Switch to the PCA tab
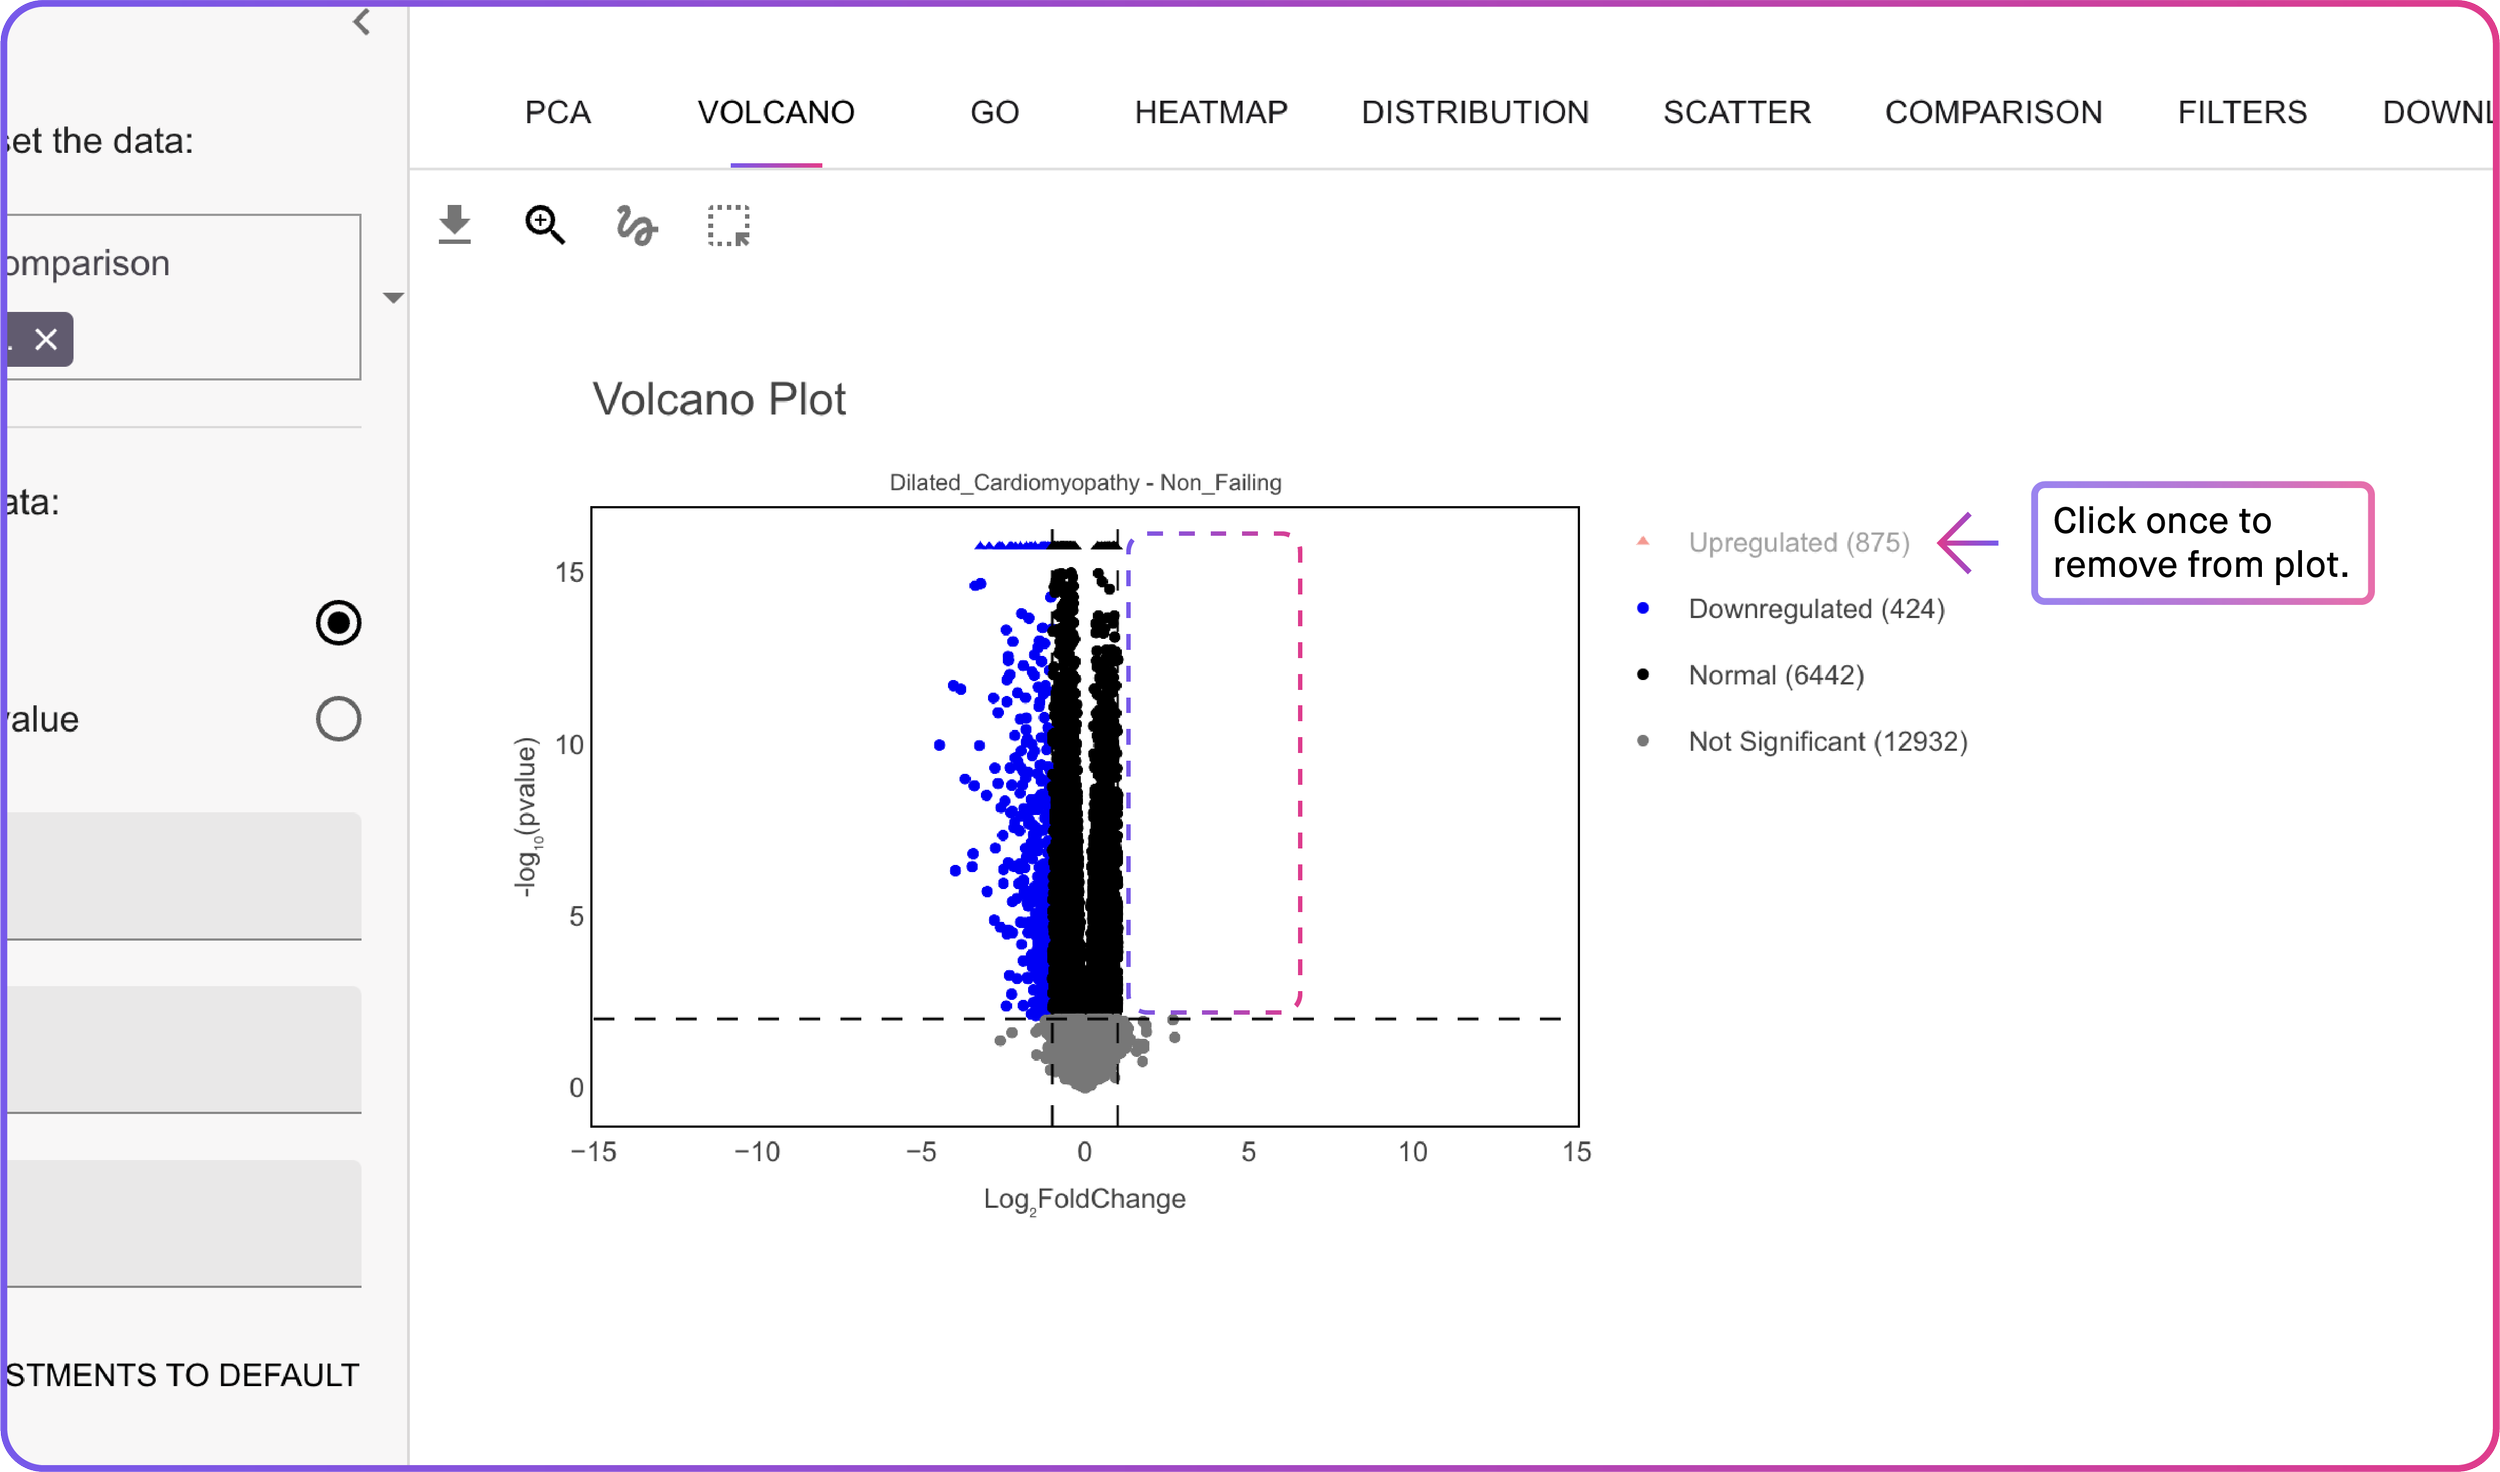The image size is (2500, 1472). [557, 112]
